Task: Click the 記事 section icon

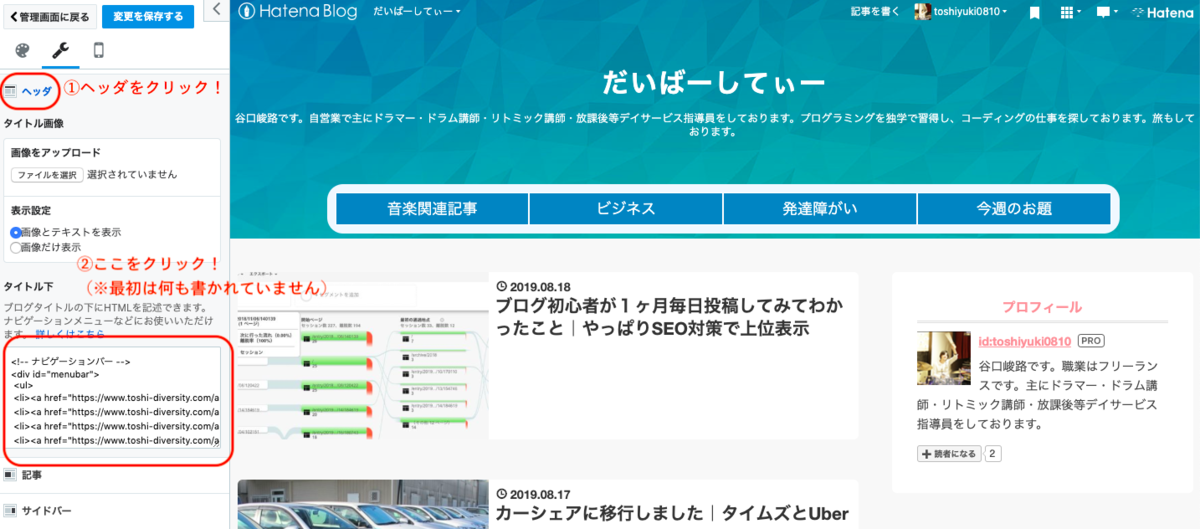Action: click(x=9, y=475)
